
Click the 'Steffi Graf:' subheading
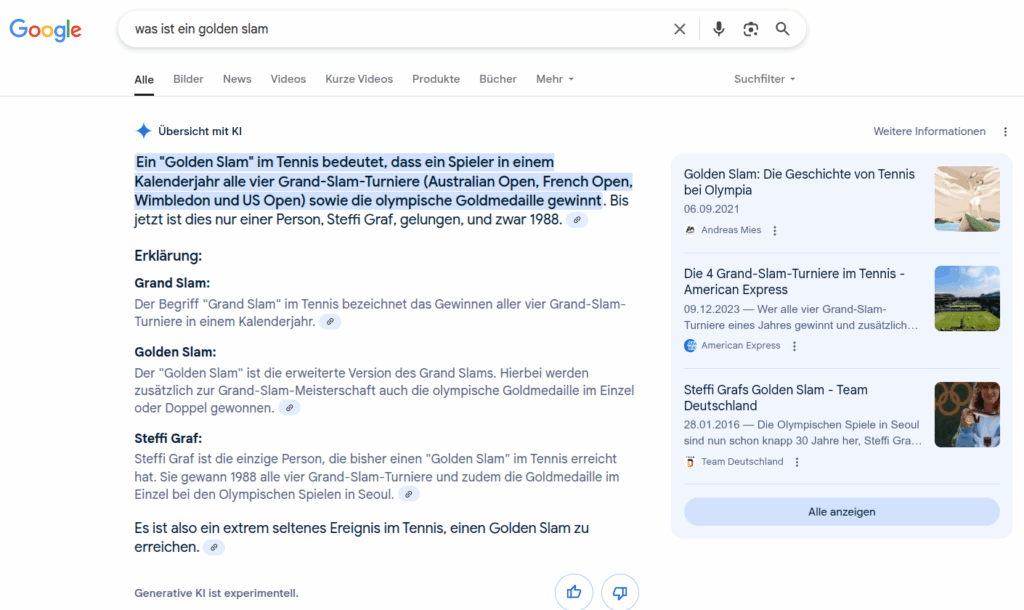168,438
